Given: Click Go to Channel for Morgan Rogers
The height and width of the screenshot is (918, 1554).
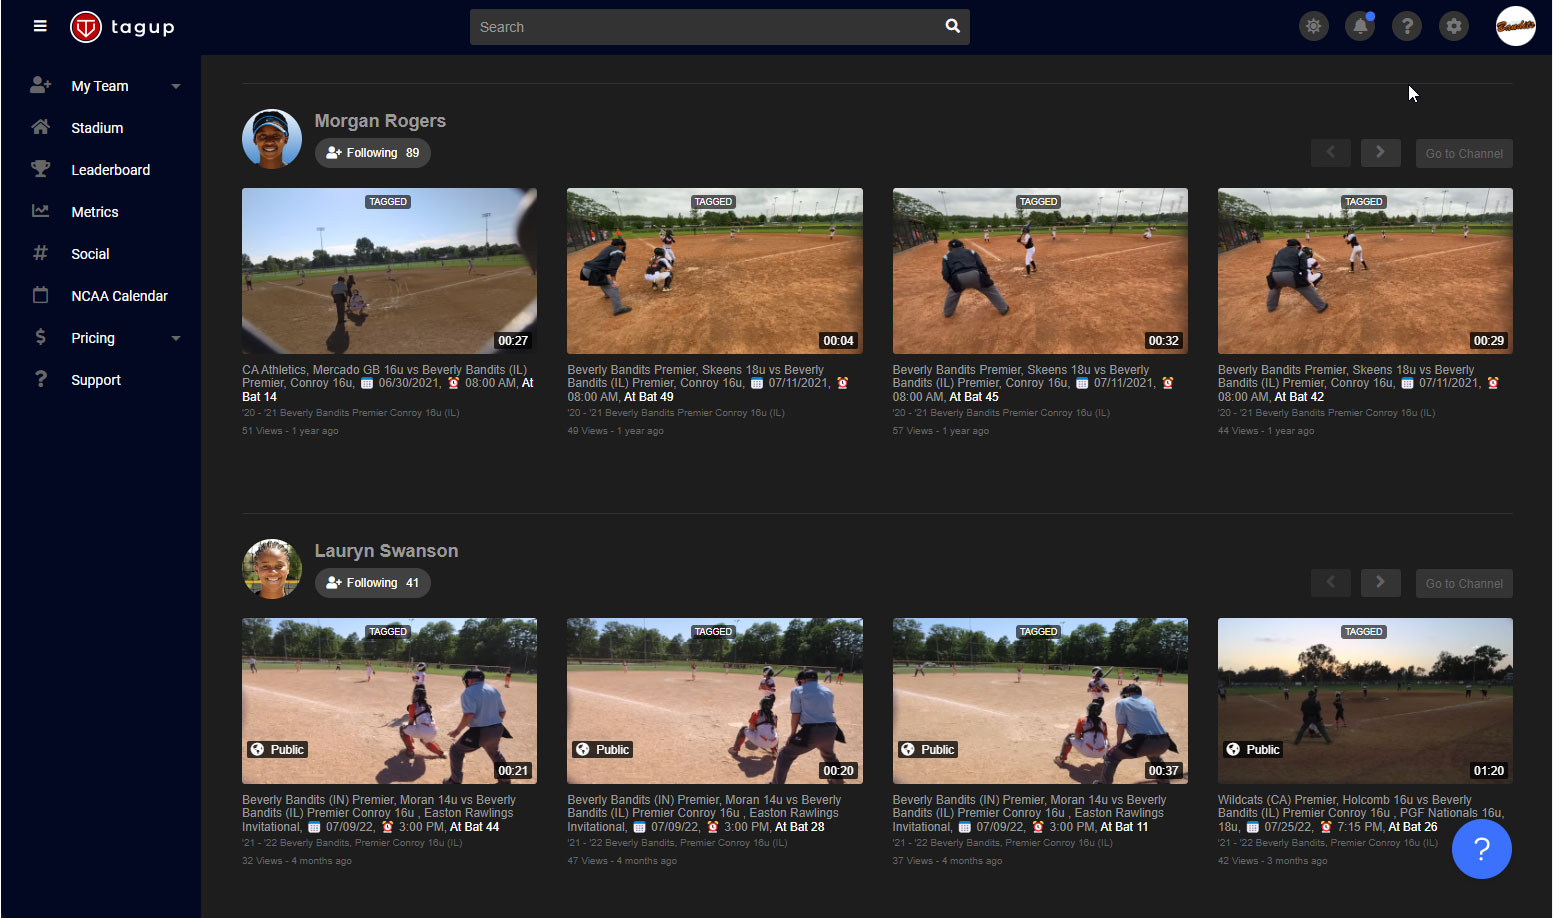Looking at the screenshot, I should click(1464, 152).
